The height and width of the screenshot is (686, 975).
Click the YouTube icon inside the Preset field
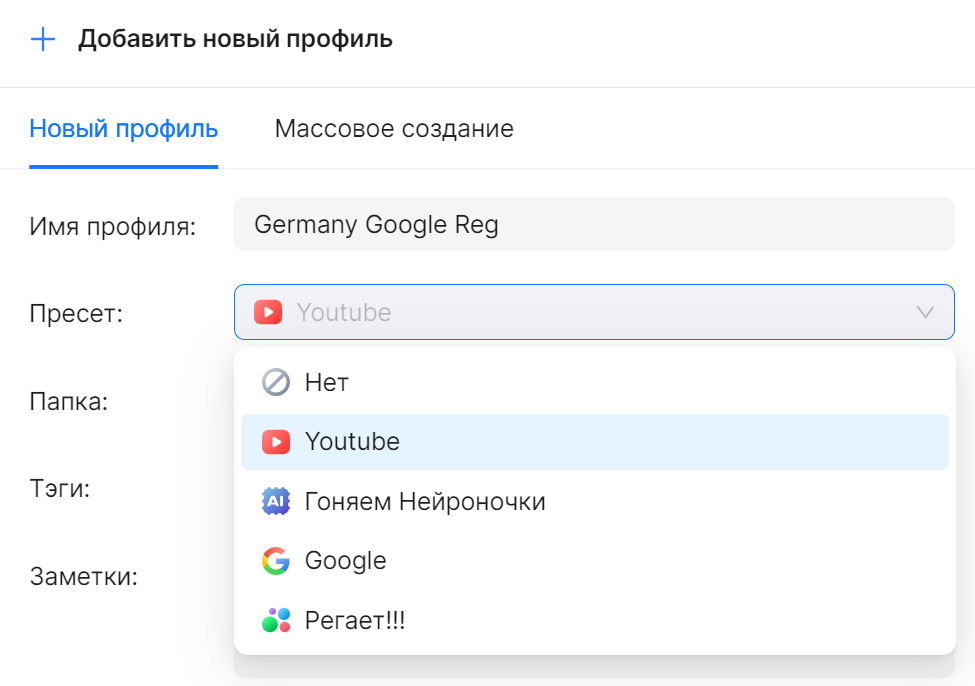tap(268, 312)
